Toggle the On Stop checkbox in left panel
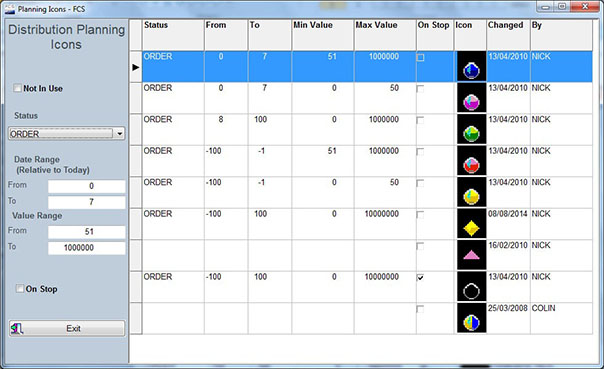The width and height of the screenshot is (604, 369). [x=20, y=288]
